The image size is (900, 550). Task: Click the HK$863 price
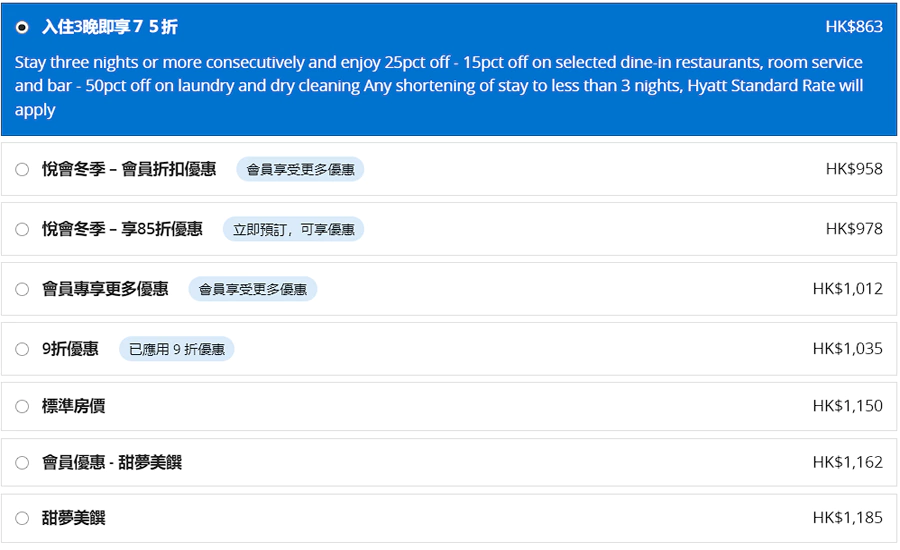pyautogui.click(x=853, y=27)
